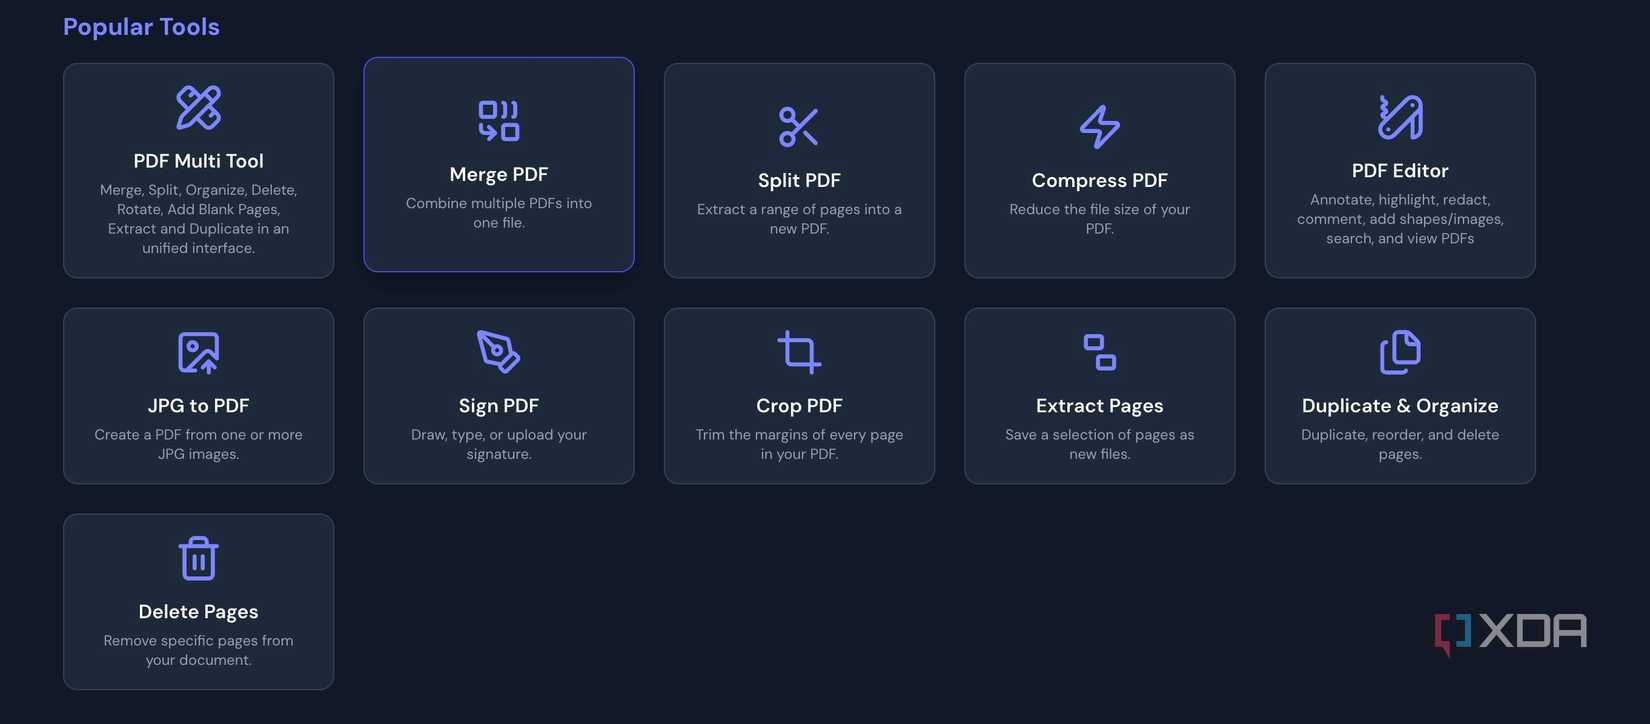Click the PDF Editor pocket knife icon
The height and width of the screenshot is (724, 1650).
1399,117
